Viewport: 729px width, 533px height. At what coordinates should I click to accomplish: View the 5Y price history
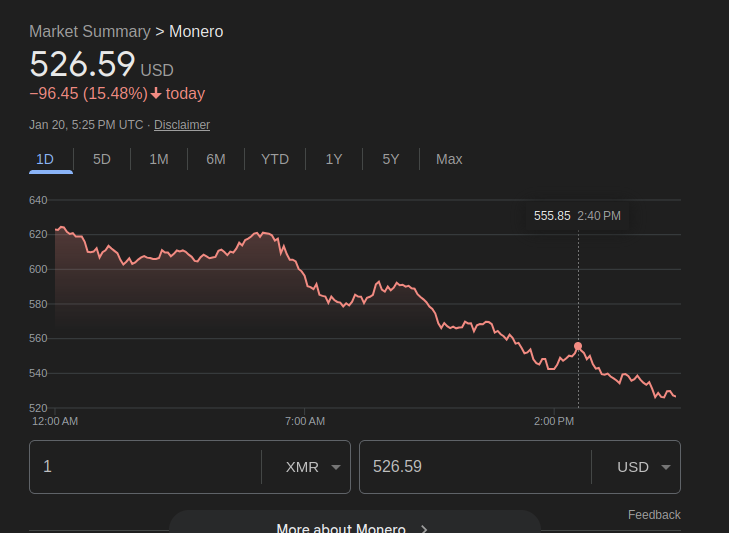point(391,159)
